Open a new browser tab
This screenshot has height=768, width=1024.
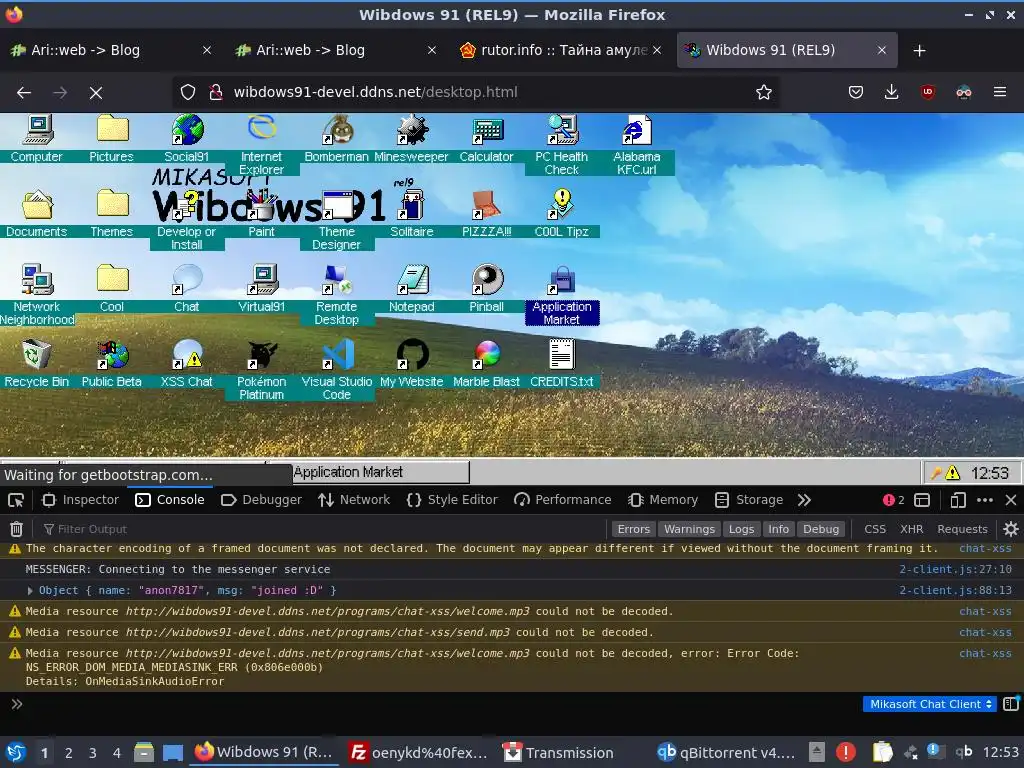click(919, 50)
